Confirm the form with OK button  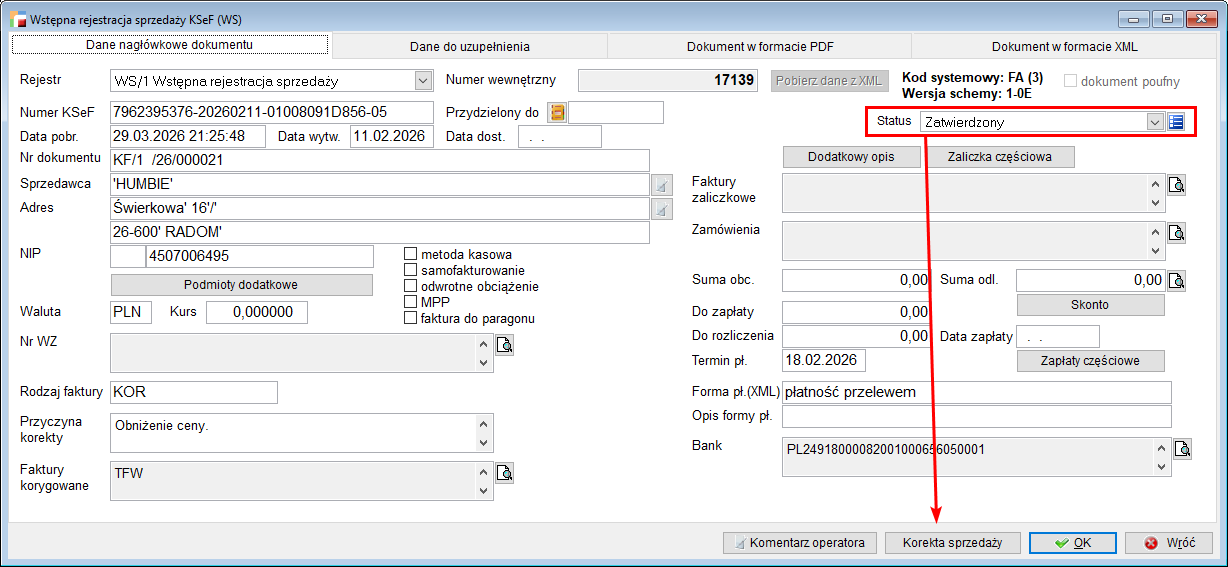tap(1073, 543)
